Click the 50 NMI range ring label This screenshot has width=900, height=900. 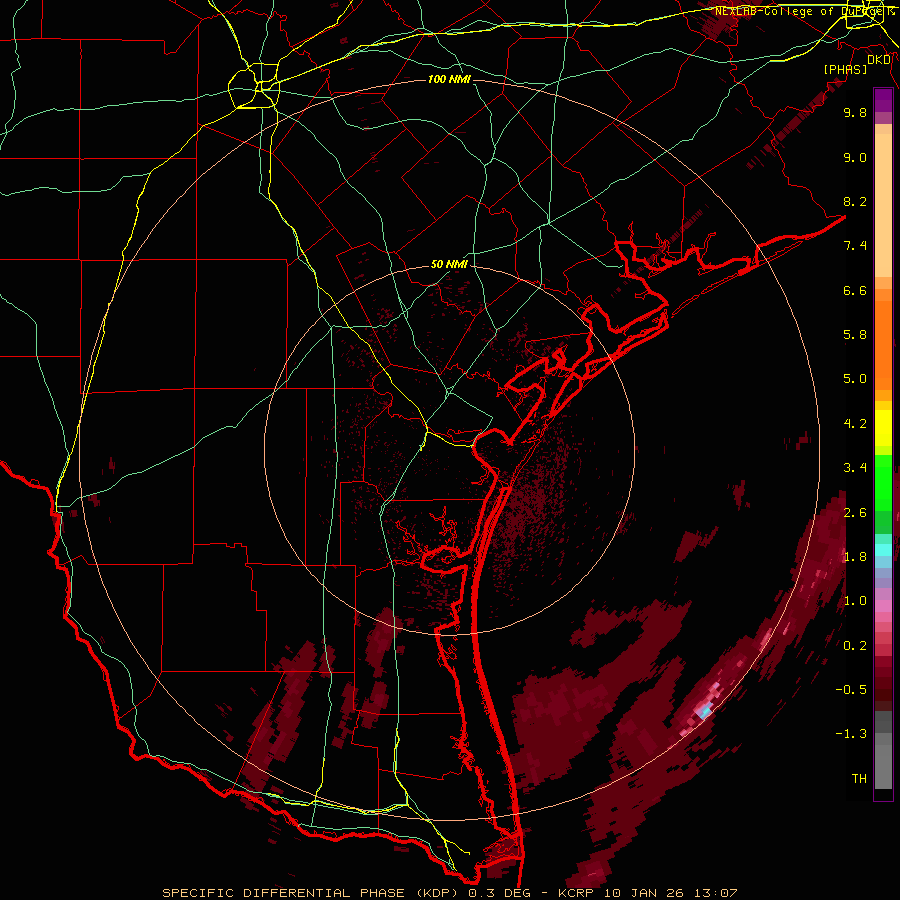coord(449,265)
